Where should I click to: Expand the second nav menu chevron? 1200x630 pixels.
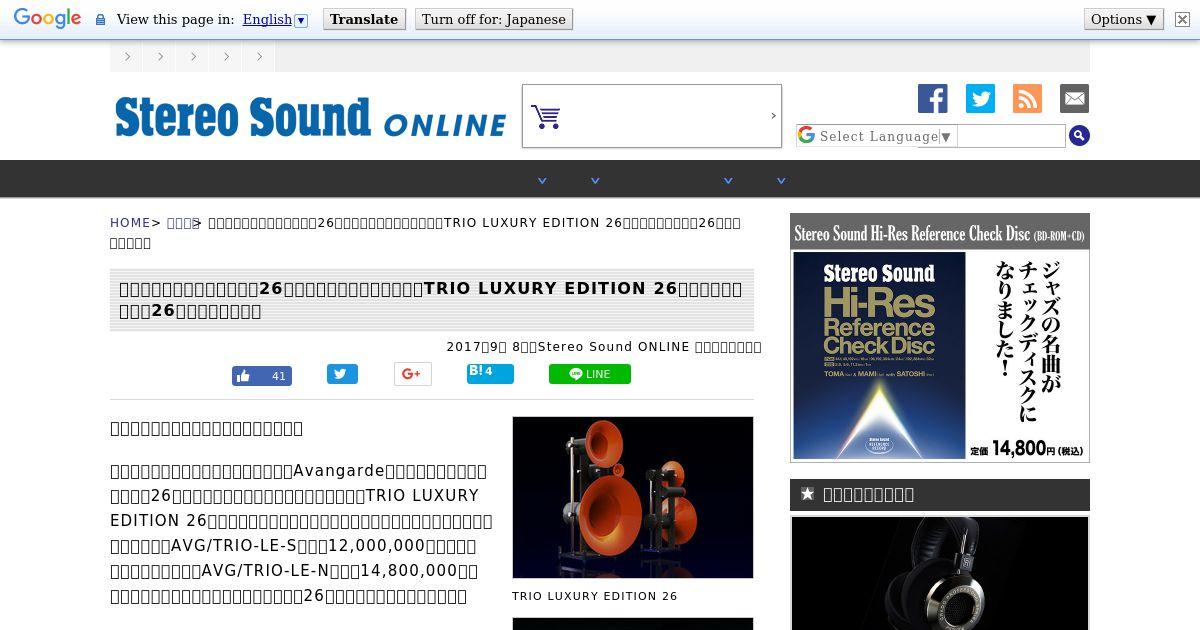pyautogui.click(x=595, y=180)
